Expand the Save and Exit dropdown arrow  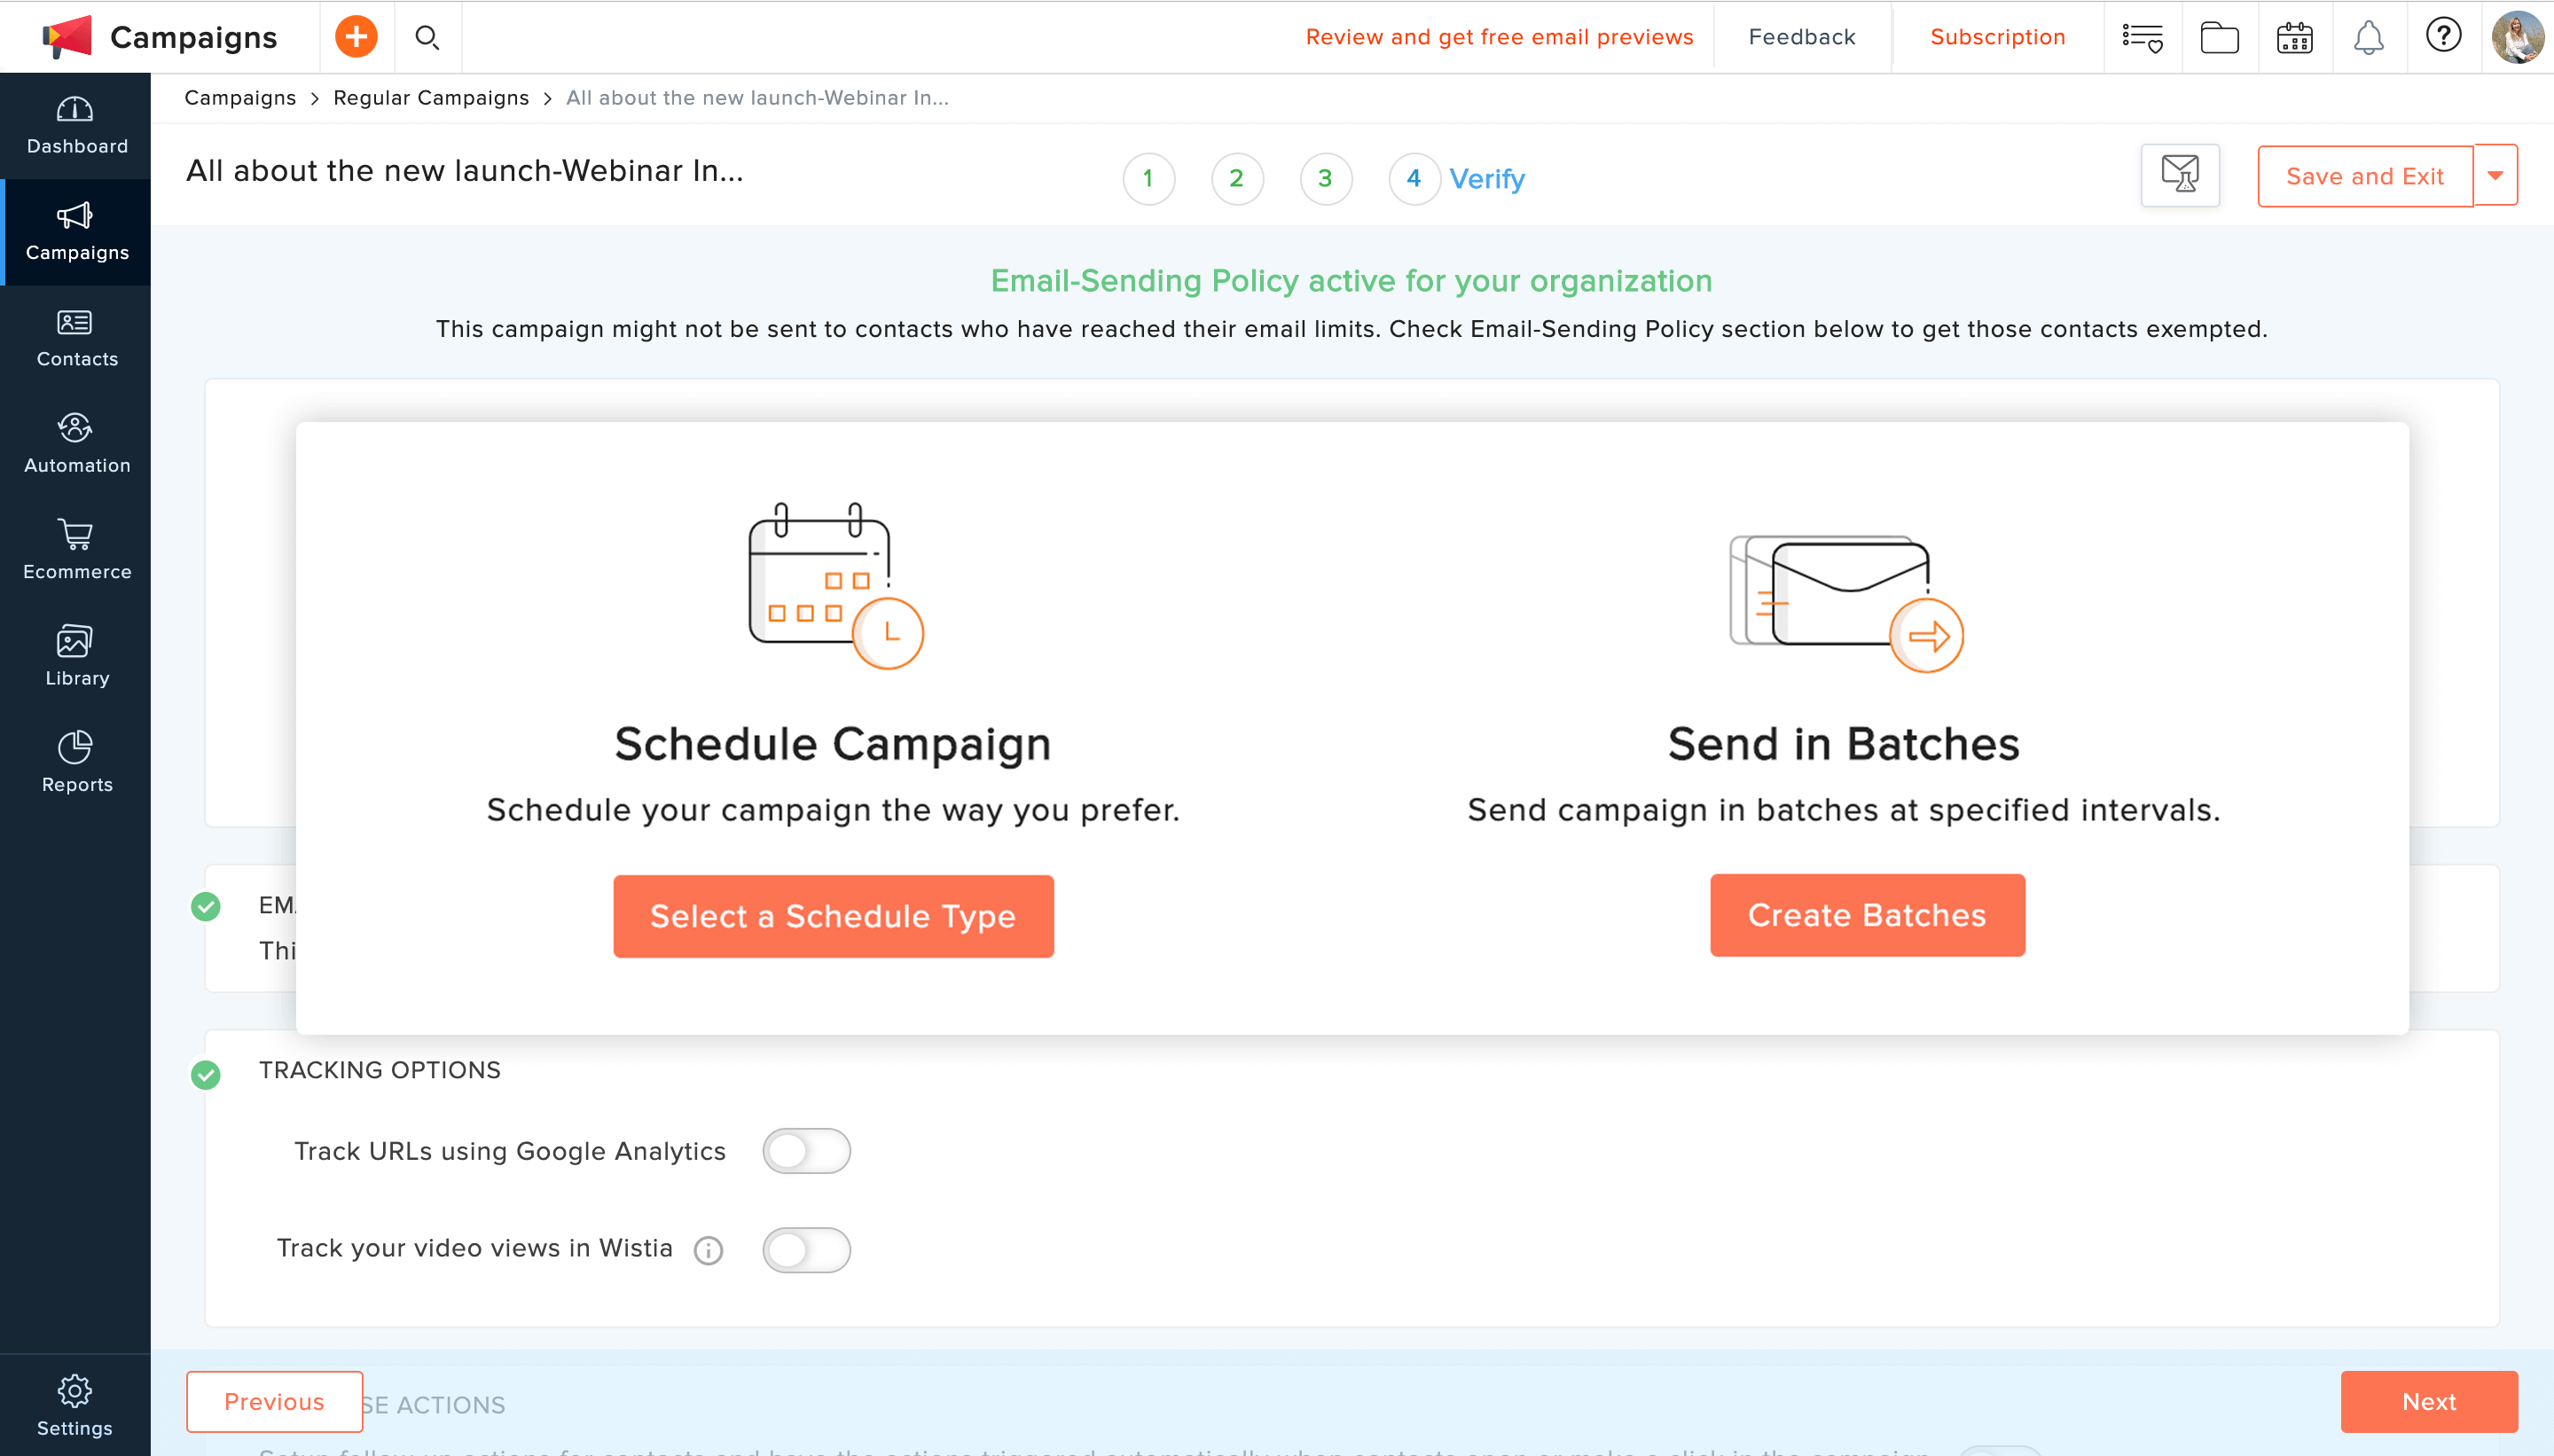pyautogui.click(x=2496, y=175)
